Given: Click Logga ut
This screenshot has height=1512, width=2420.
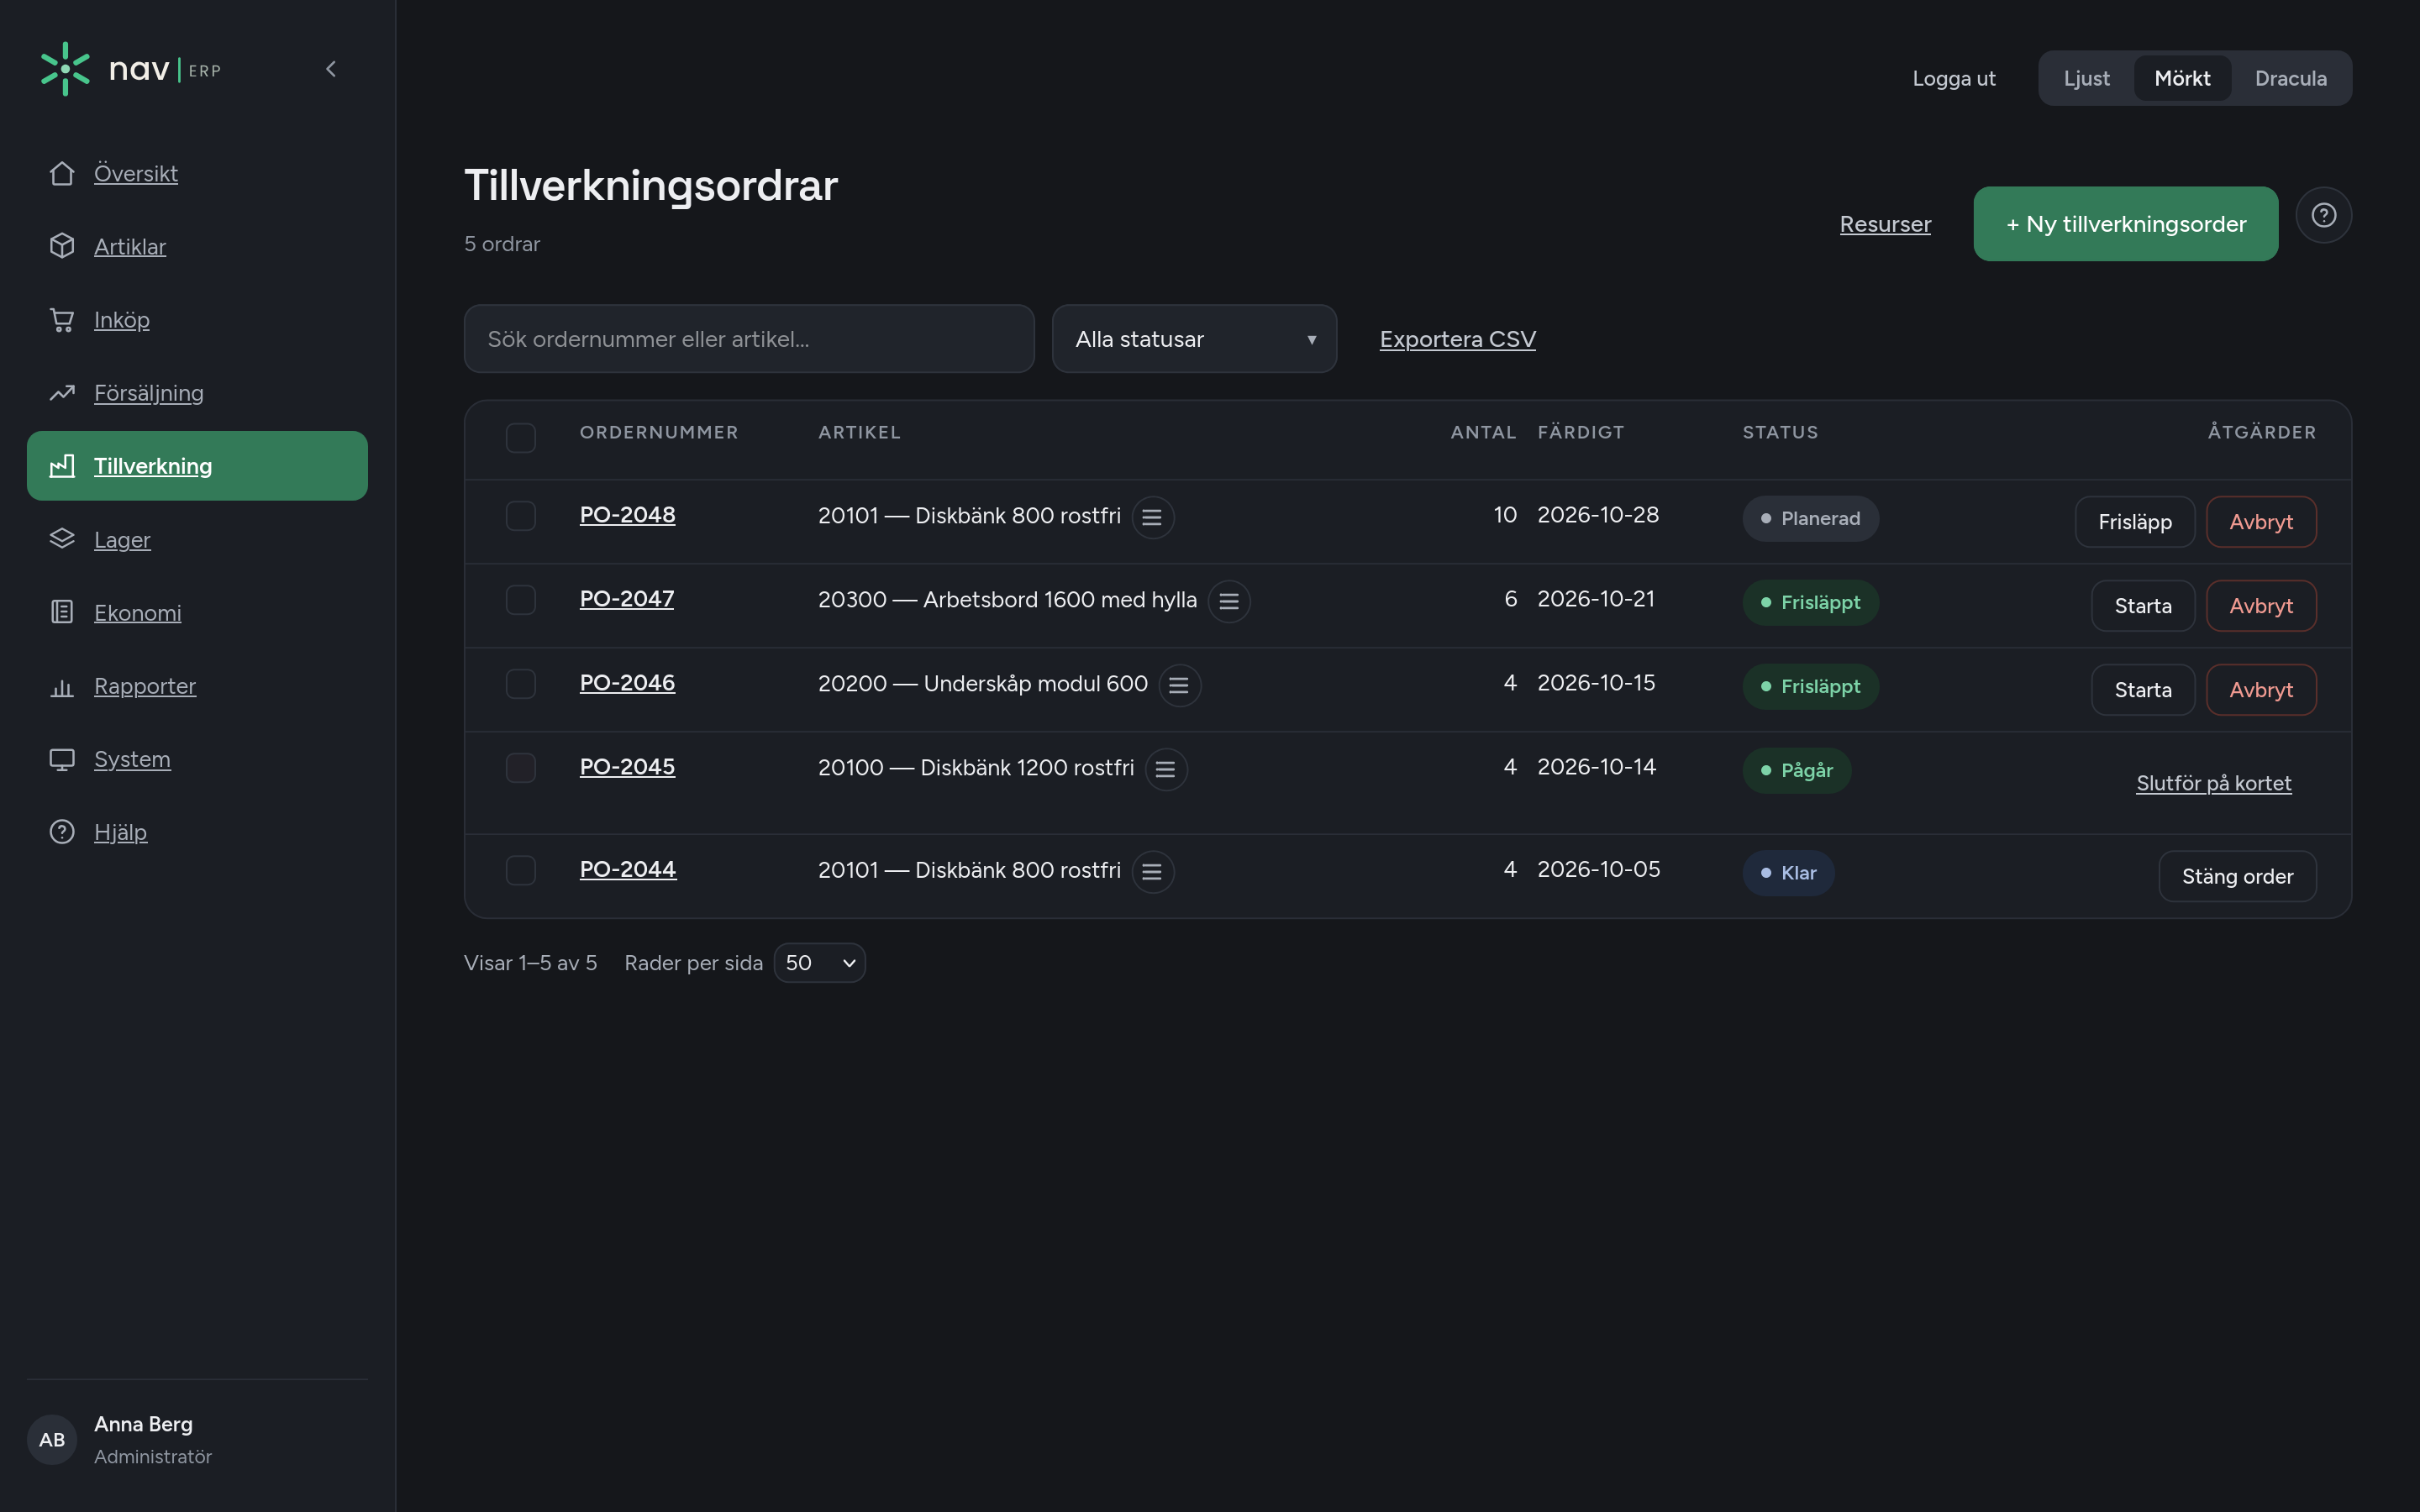Looking at the screenshot, I should point(1953,78).
